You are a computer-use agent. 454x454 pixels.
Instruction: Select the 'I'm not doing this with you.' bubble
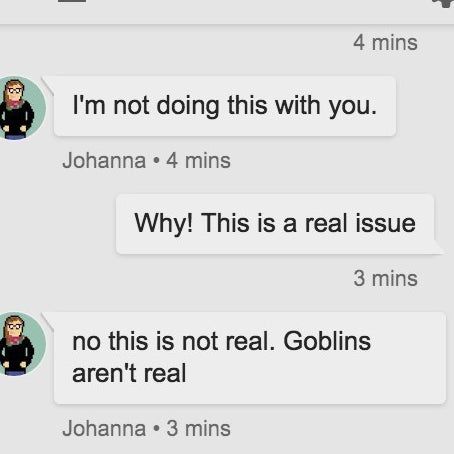pos(225,106)
